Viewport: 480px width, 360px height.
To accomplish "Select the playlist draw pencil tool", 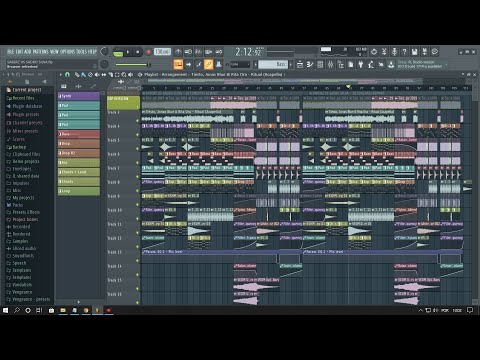I will pos(77,75).
